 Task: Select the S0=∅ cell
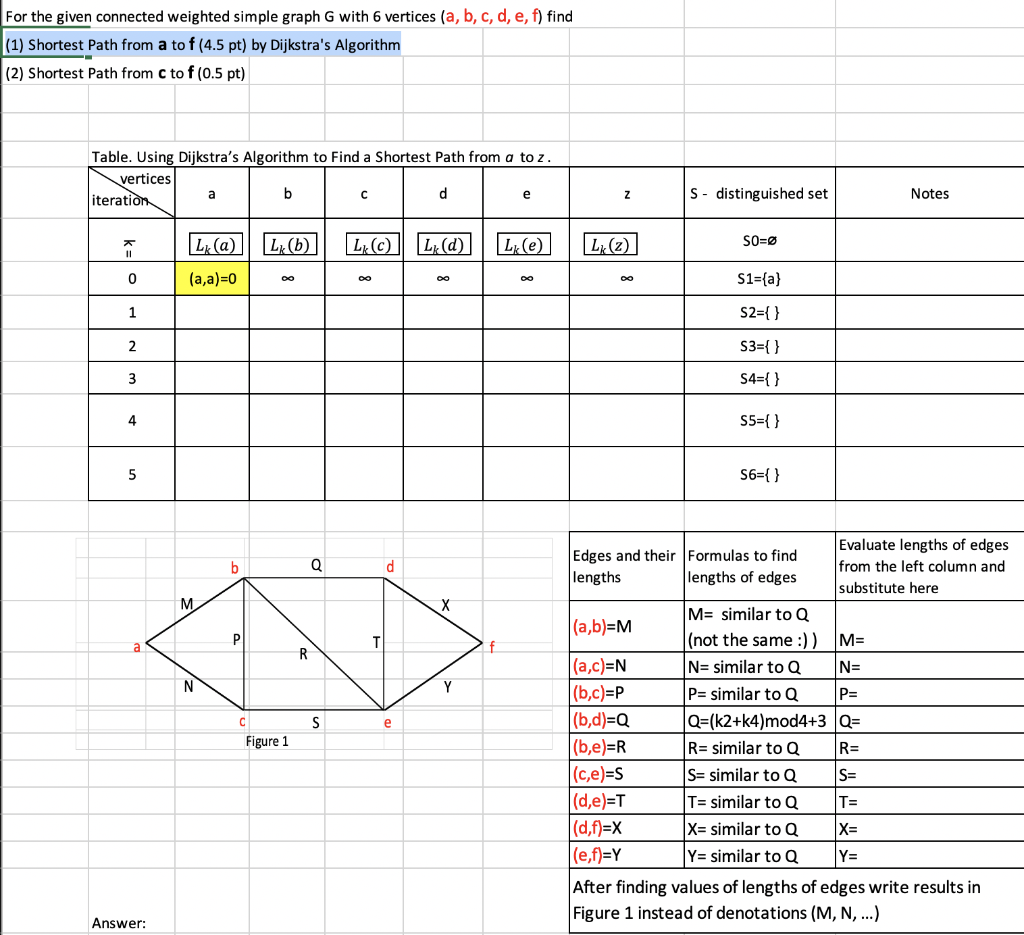pyautogui.click(x=758, y=240)
